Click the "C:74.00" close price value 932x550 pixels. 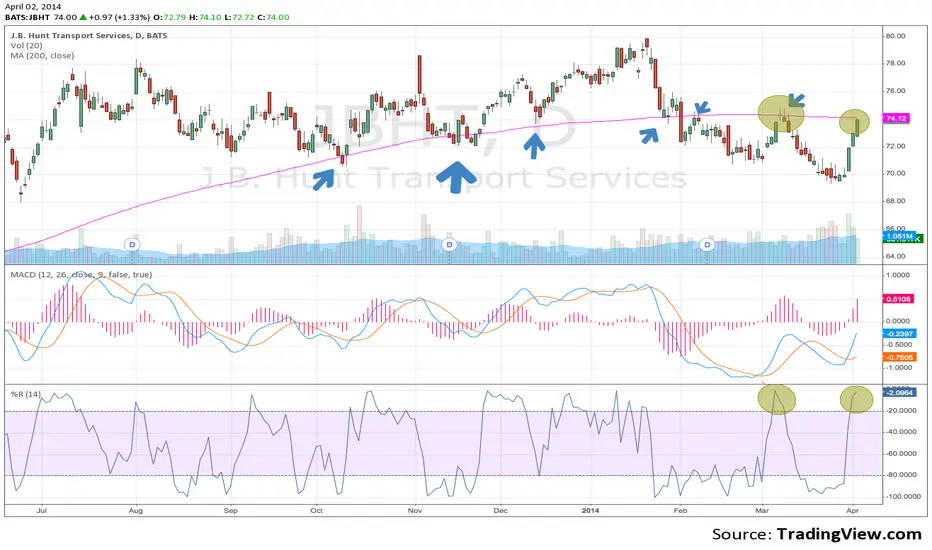273,17
